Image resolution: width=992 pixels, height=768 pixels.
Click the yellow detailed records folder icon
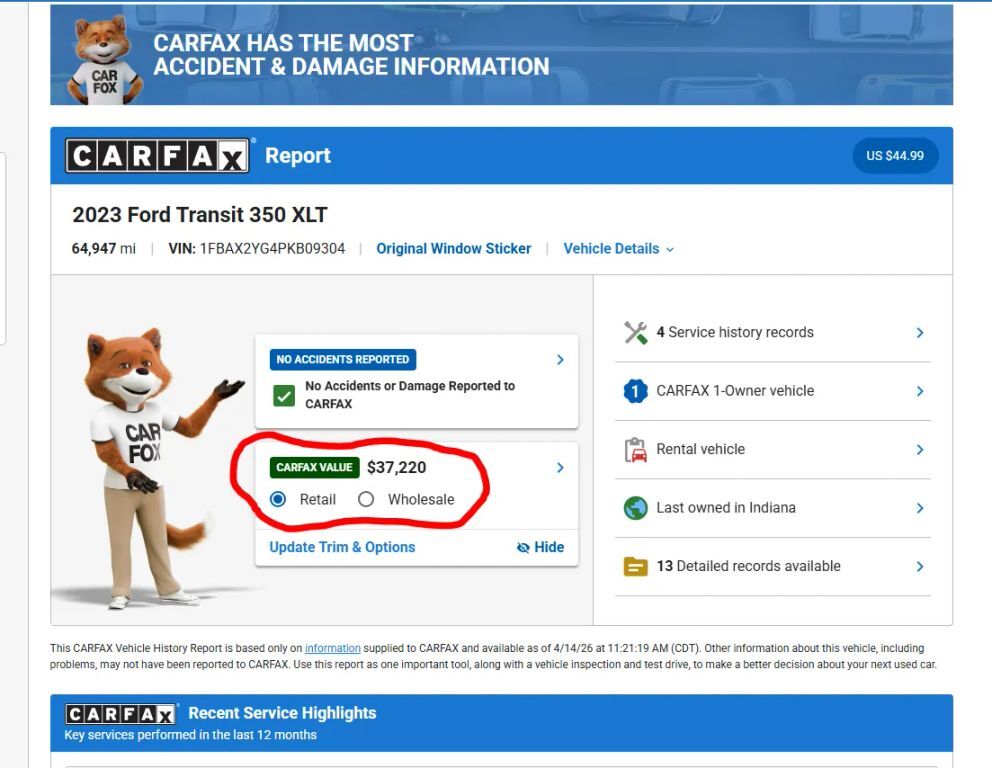[x=635, y=567]
